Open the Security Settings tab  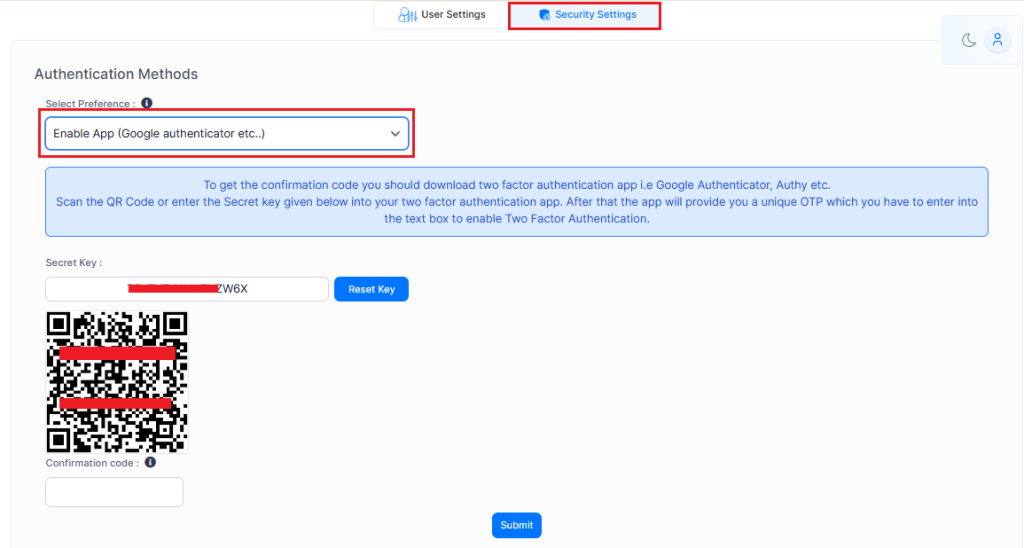tap(584, 15)
